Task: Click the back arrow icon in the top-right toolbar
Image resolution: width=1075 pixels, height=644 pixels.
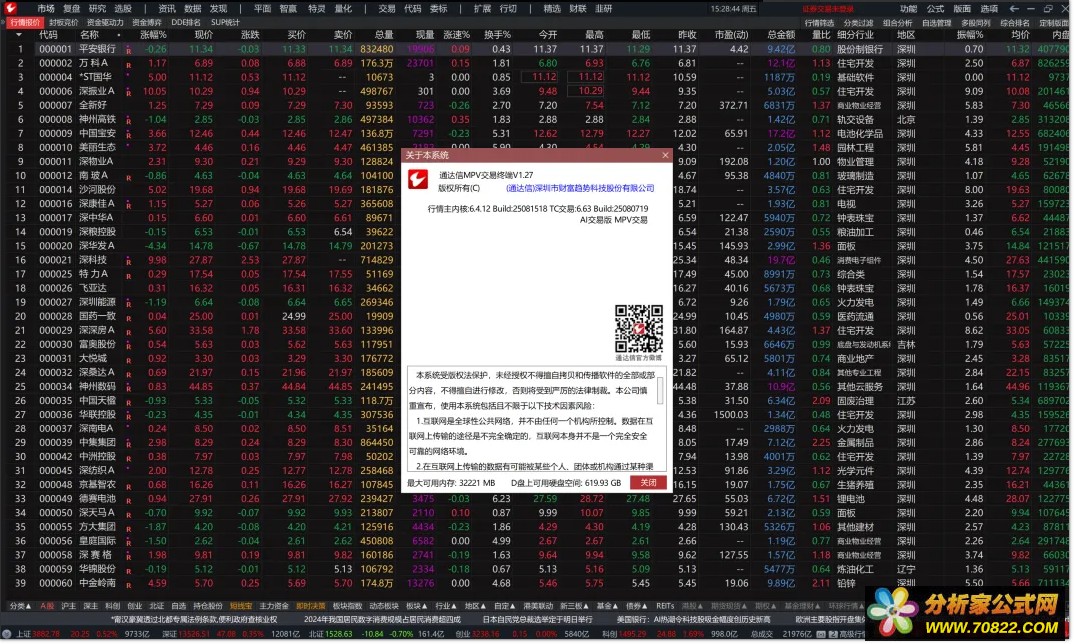Action: [x=1014, y=9]
